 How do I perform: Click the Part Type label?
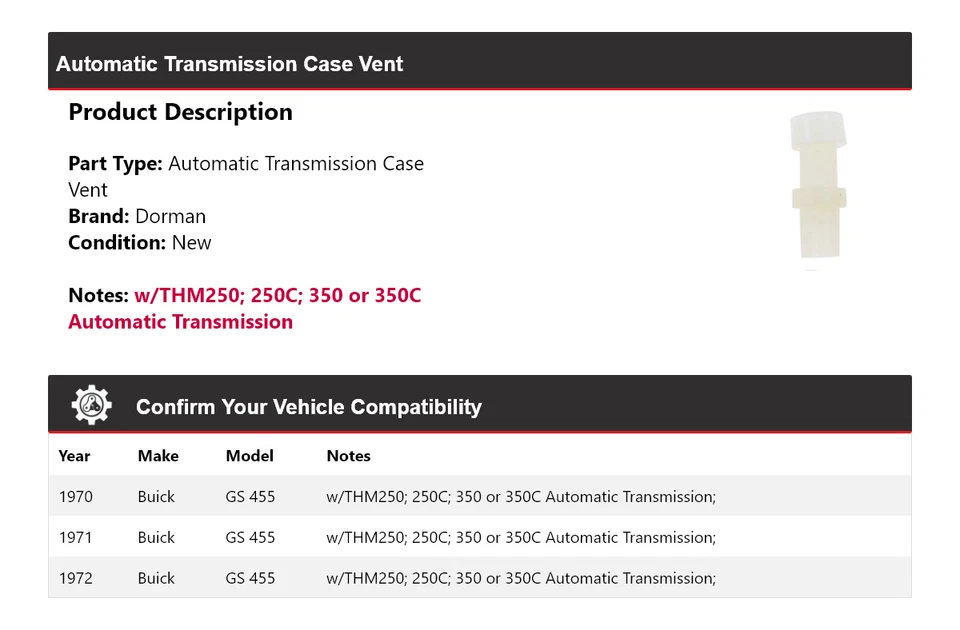(115, 163)
